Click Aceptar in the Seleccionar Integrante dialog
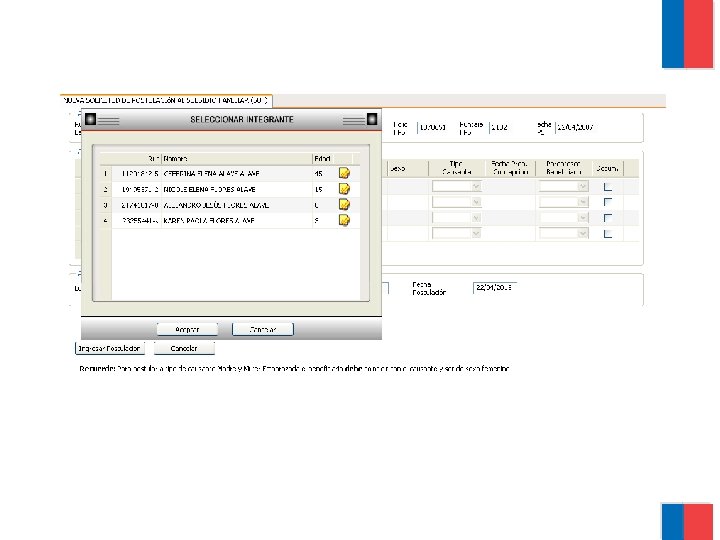 pyautogui.click(x=187, y=329)
